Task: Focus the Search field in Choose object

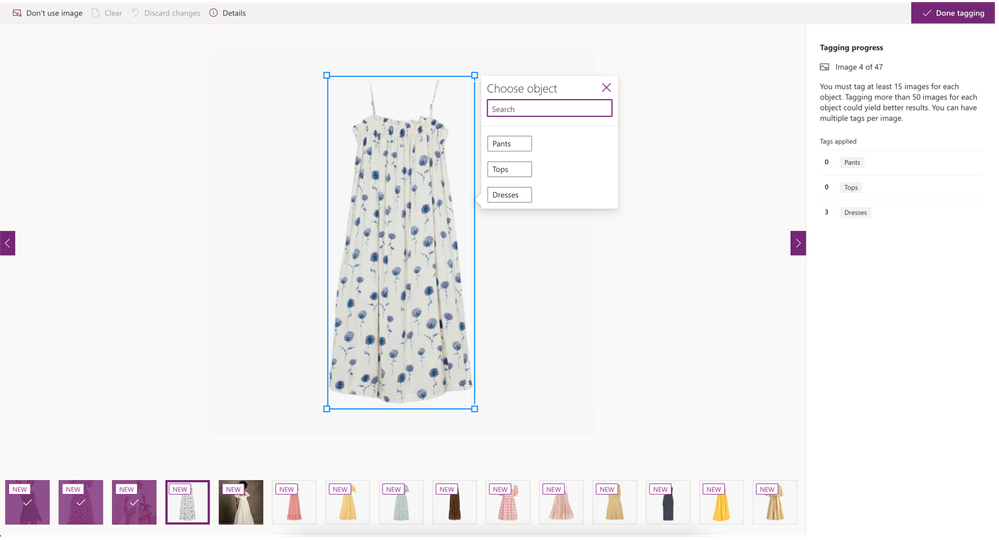Action: tap(549, 109)
